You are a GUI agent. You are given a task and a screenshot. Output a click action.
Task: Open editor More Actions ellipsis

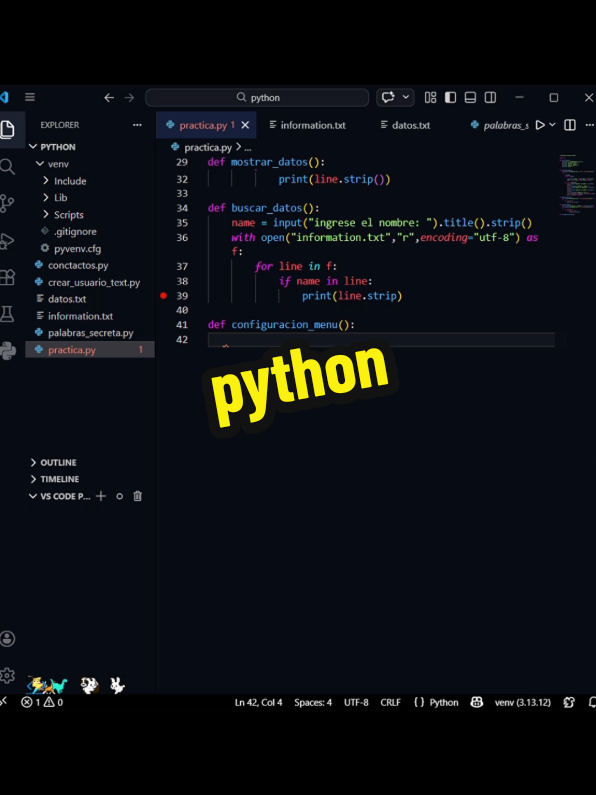[589, 125]
